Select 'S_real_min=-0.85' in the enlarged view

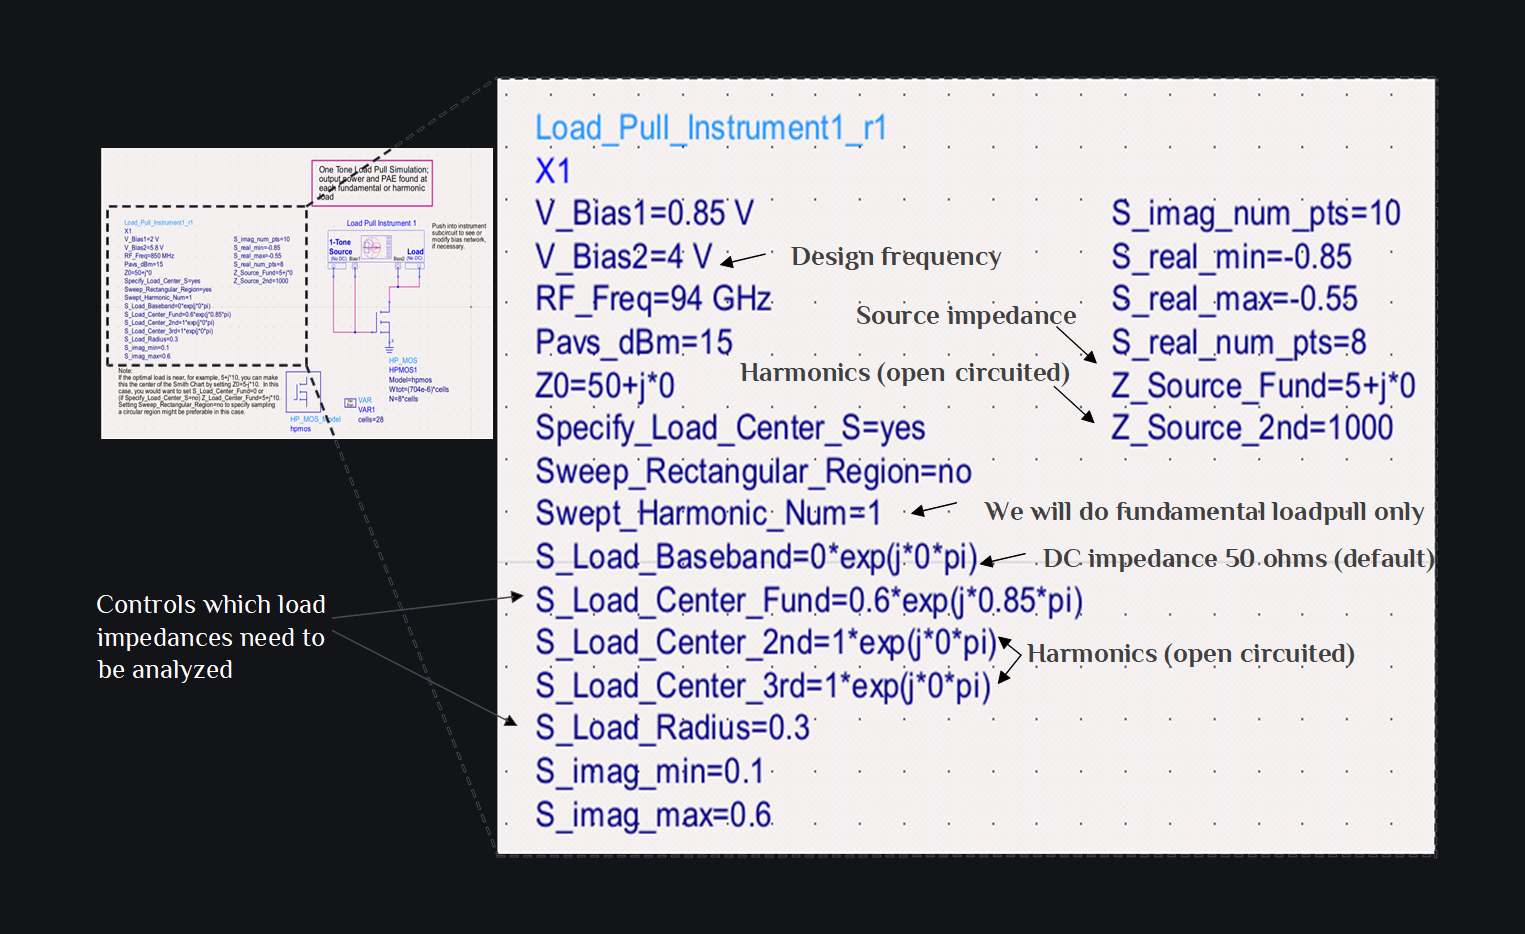(1232, 257)
